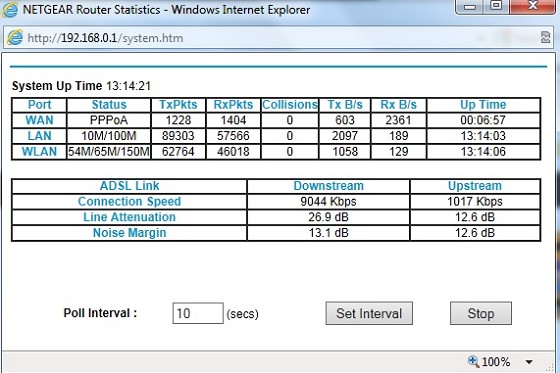Stop polling with the Stop button
The height and width of the screenshot is (373, 560).
(481, 313)
